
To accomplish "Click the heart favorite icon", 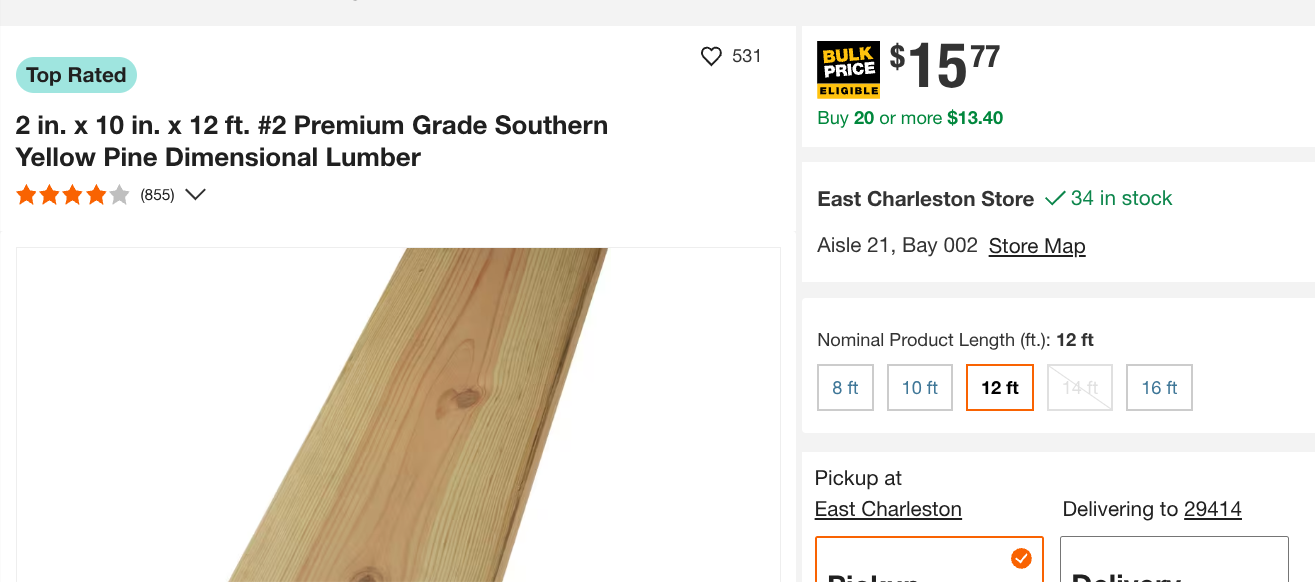I will point(711,56).
